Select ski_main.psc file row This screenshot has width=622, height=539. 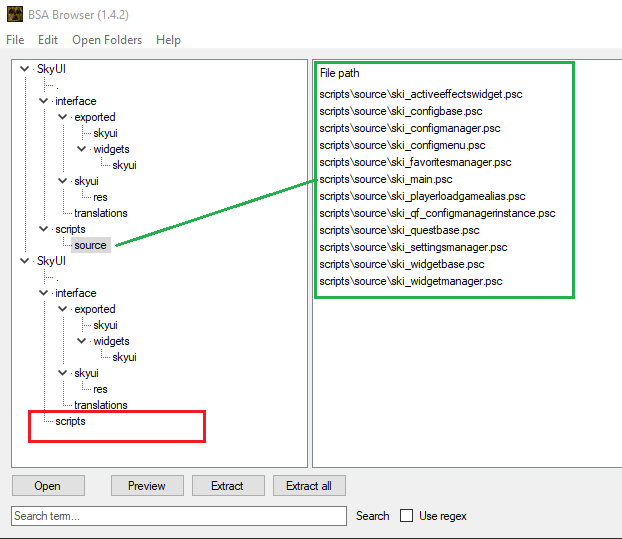click(386, 179)
